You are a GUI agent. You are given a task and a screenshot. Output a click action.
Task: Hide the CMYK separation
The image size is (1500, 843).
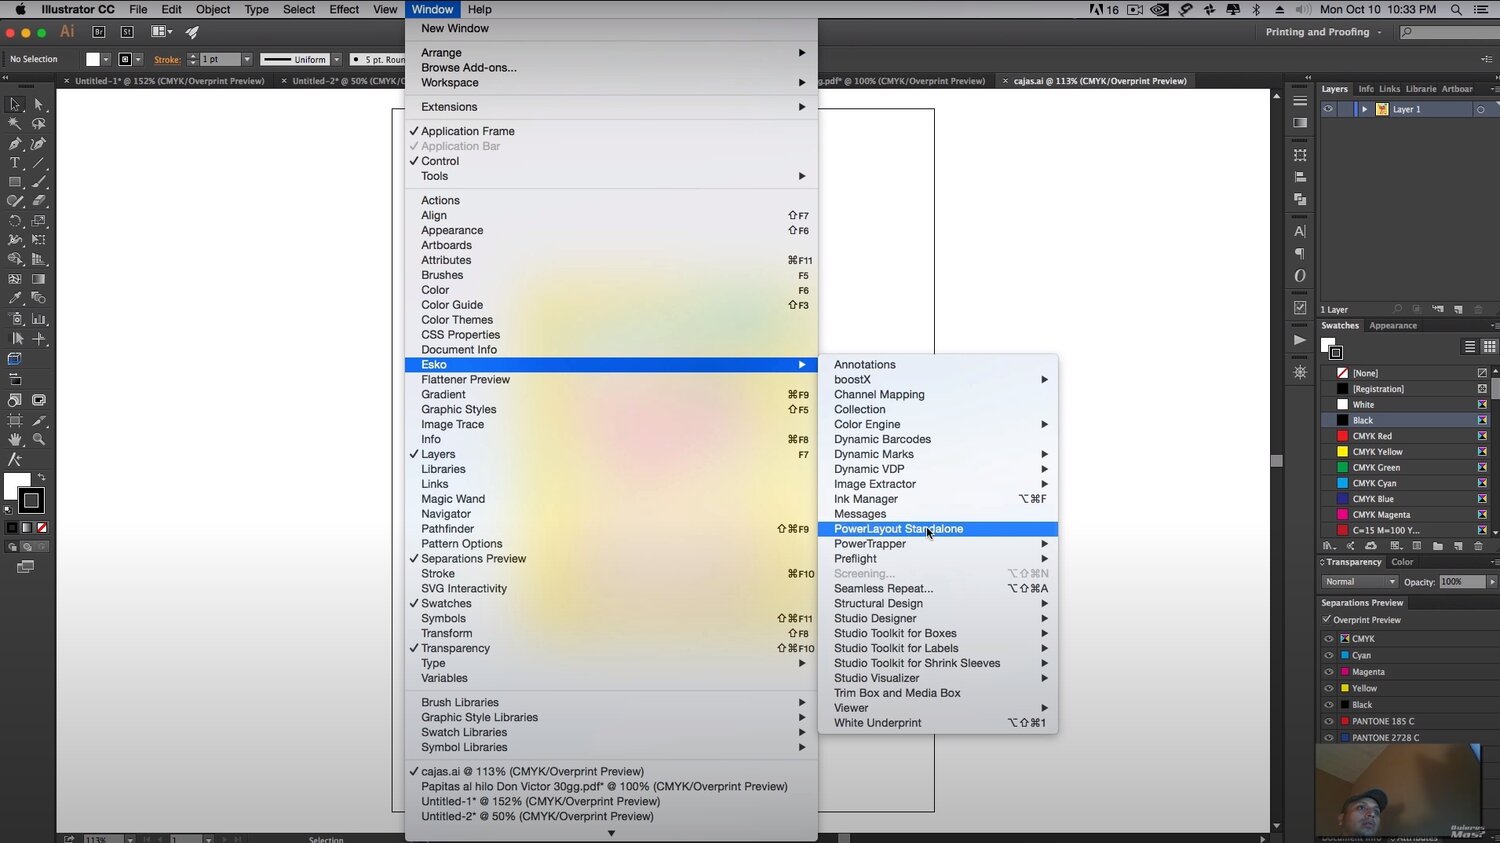pos(1329,639)
